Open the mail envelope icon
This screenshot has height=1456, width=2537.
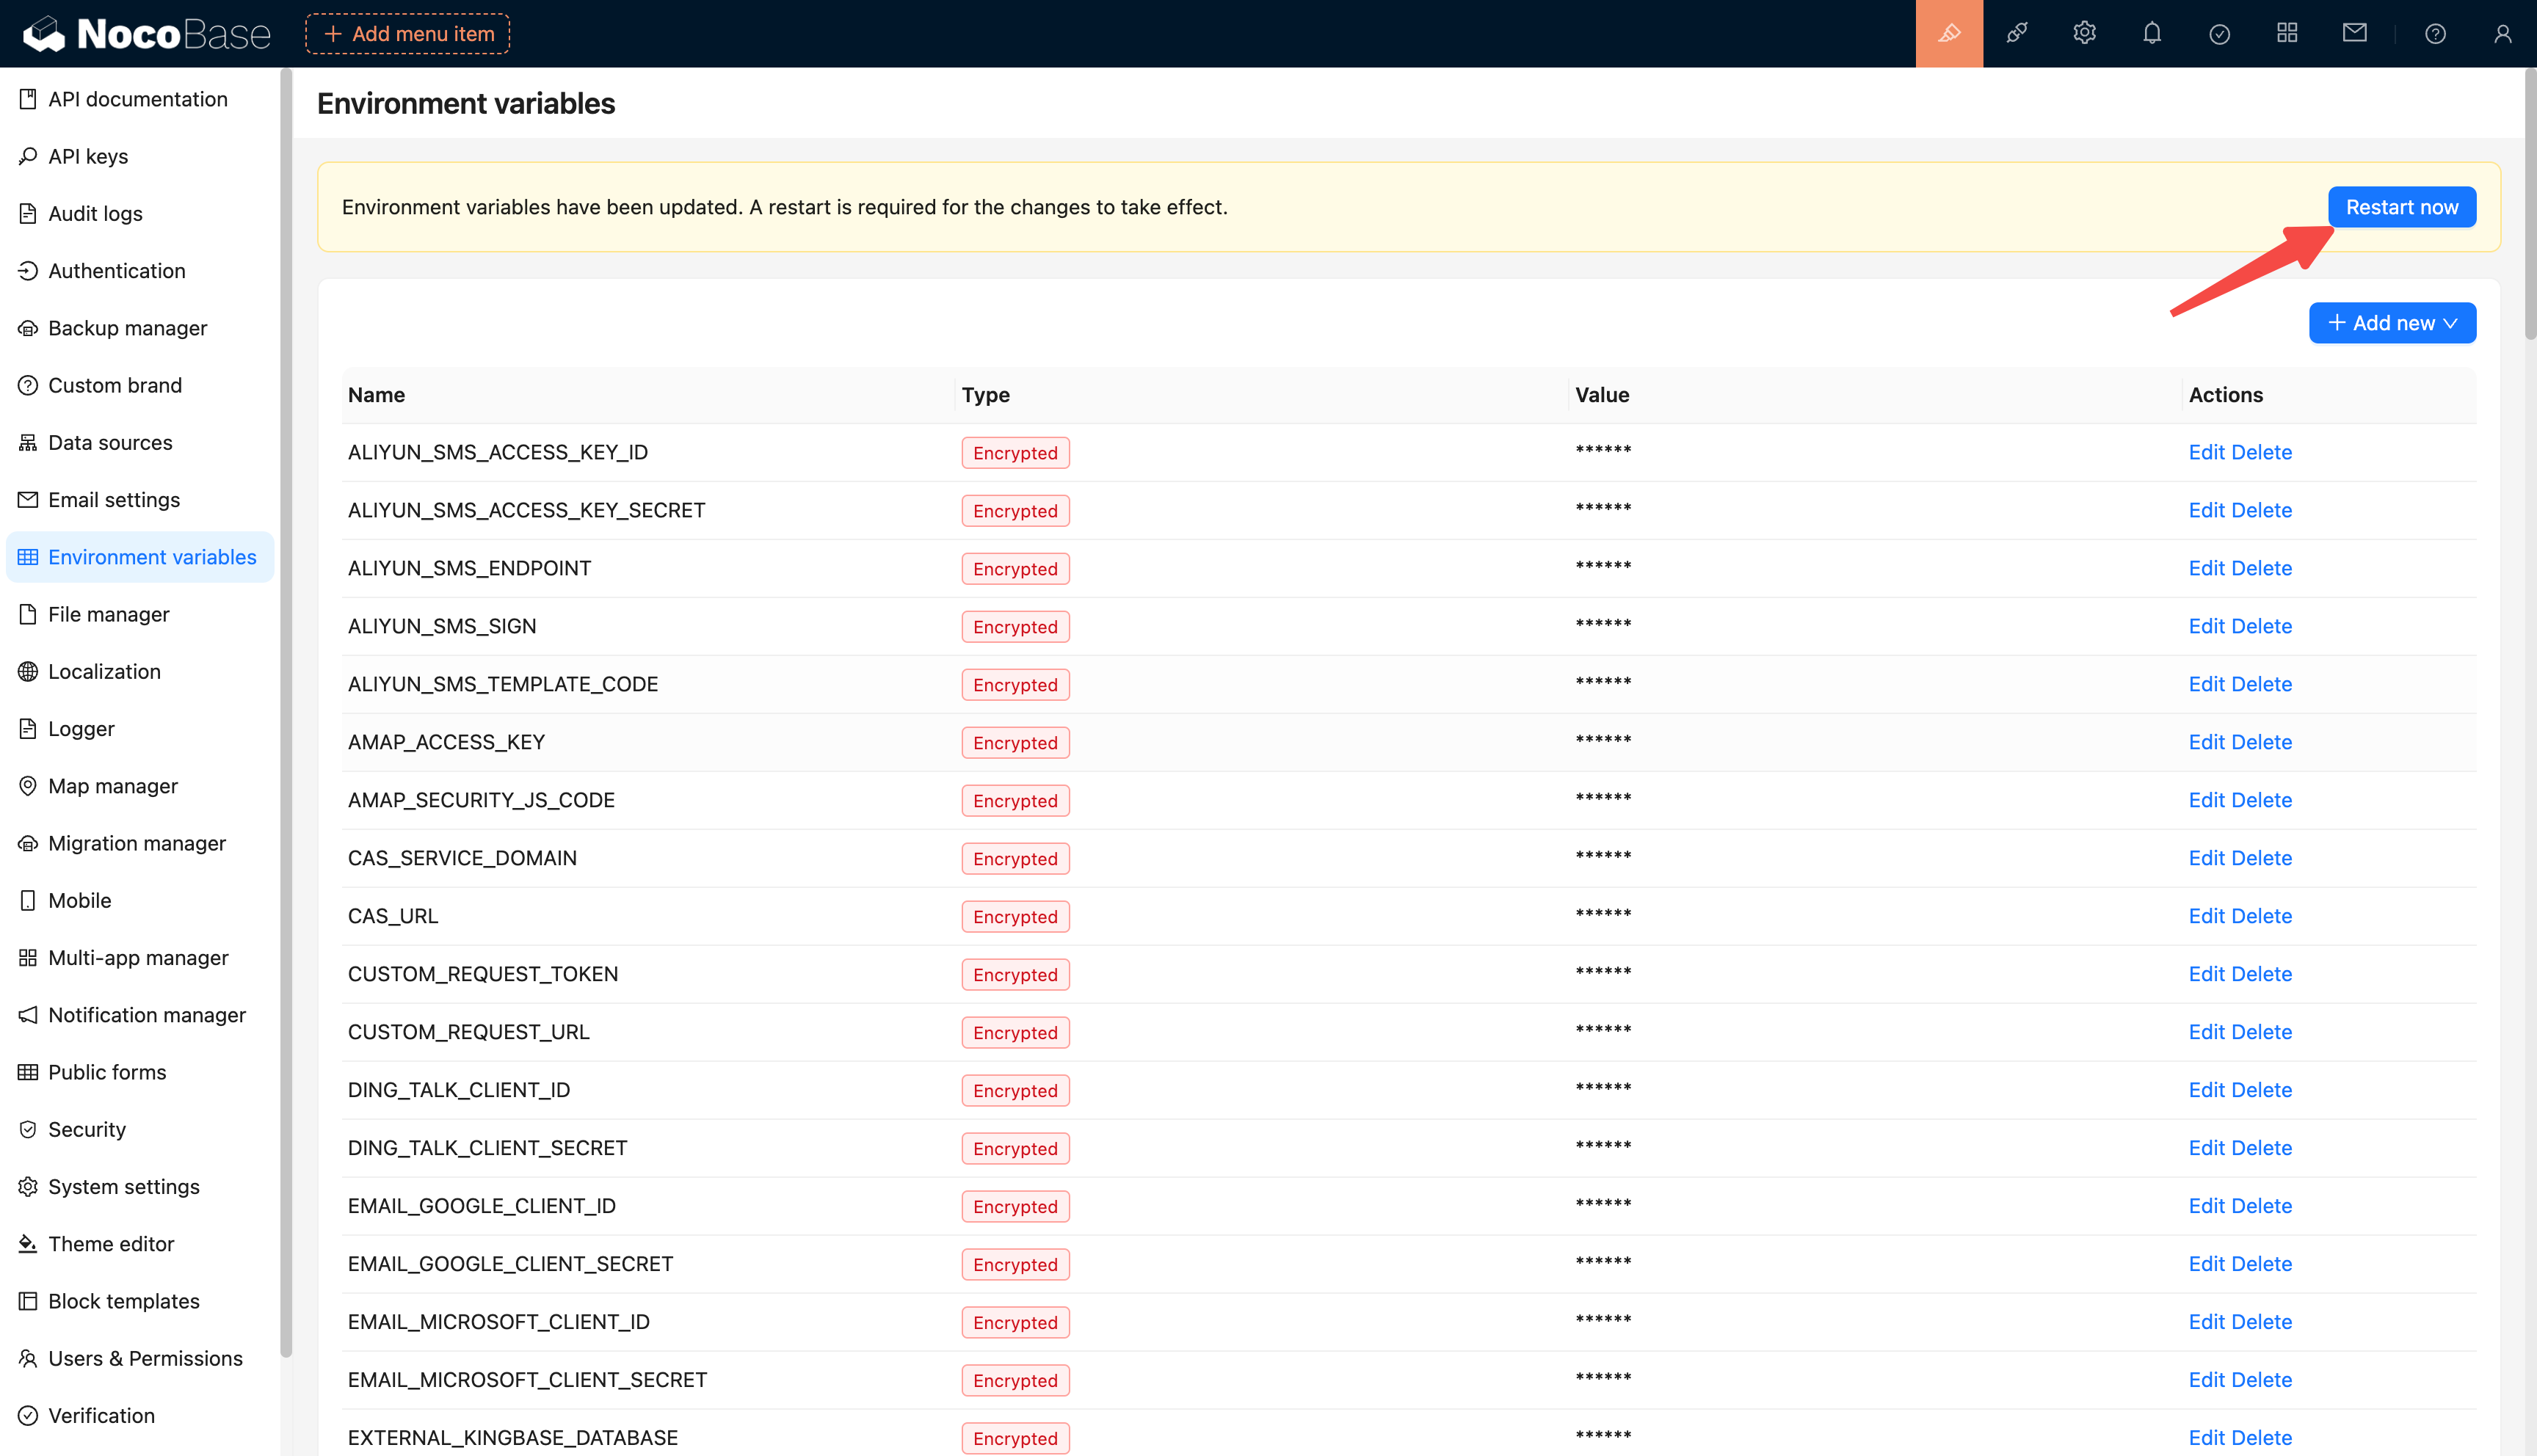tap(2354, 33)
